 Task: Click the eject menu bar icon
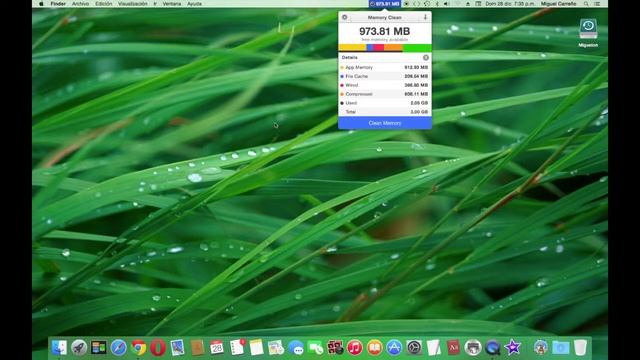coord(467,4)
